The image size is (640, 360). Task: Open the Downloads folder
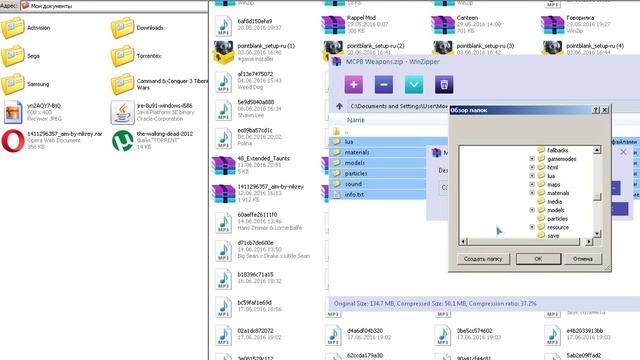pyautogui.click(x=137, y=28)
